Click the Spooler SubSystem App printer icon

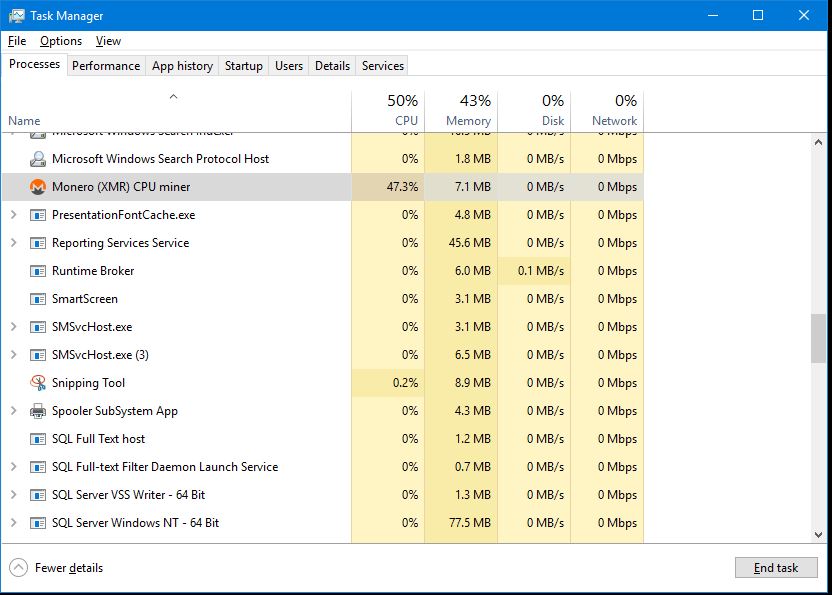(38, 411)
